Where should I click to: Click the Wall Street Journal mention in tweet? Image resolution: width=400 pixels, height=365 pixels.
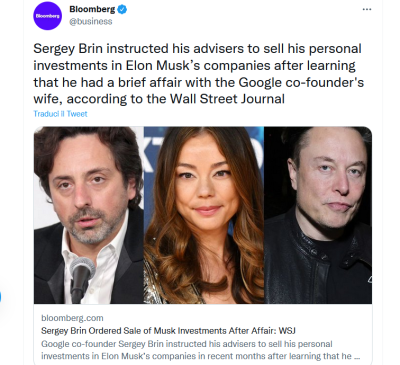(227, 99)
